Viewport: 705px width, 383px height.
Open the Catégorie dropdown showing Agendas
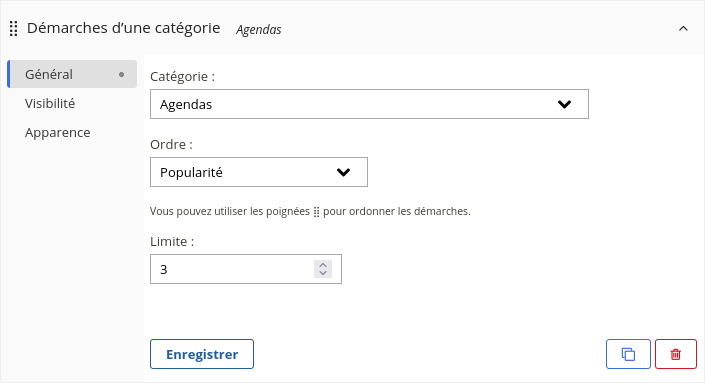point(369,104)
